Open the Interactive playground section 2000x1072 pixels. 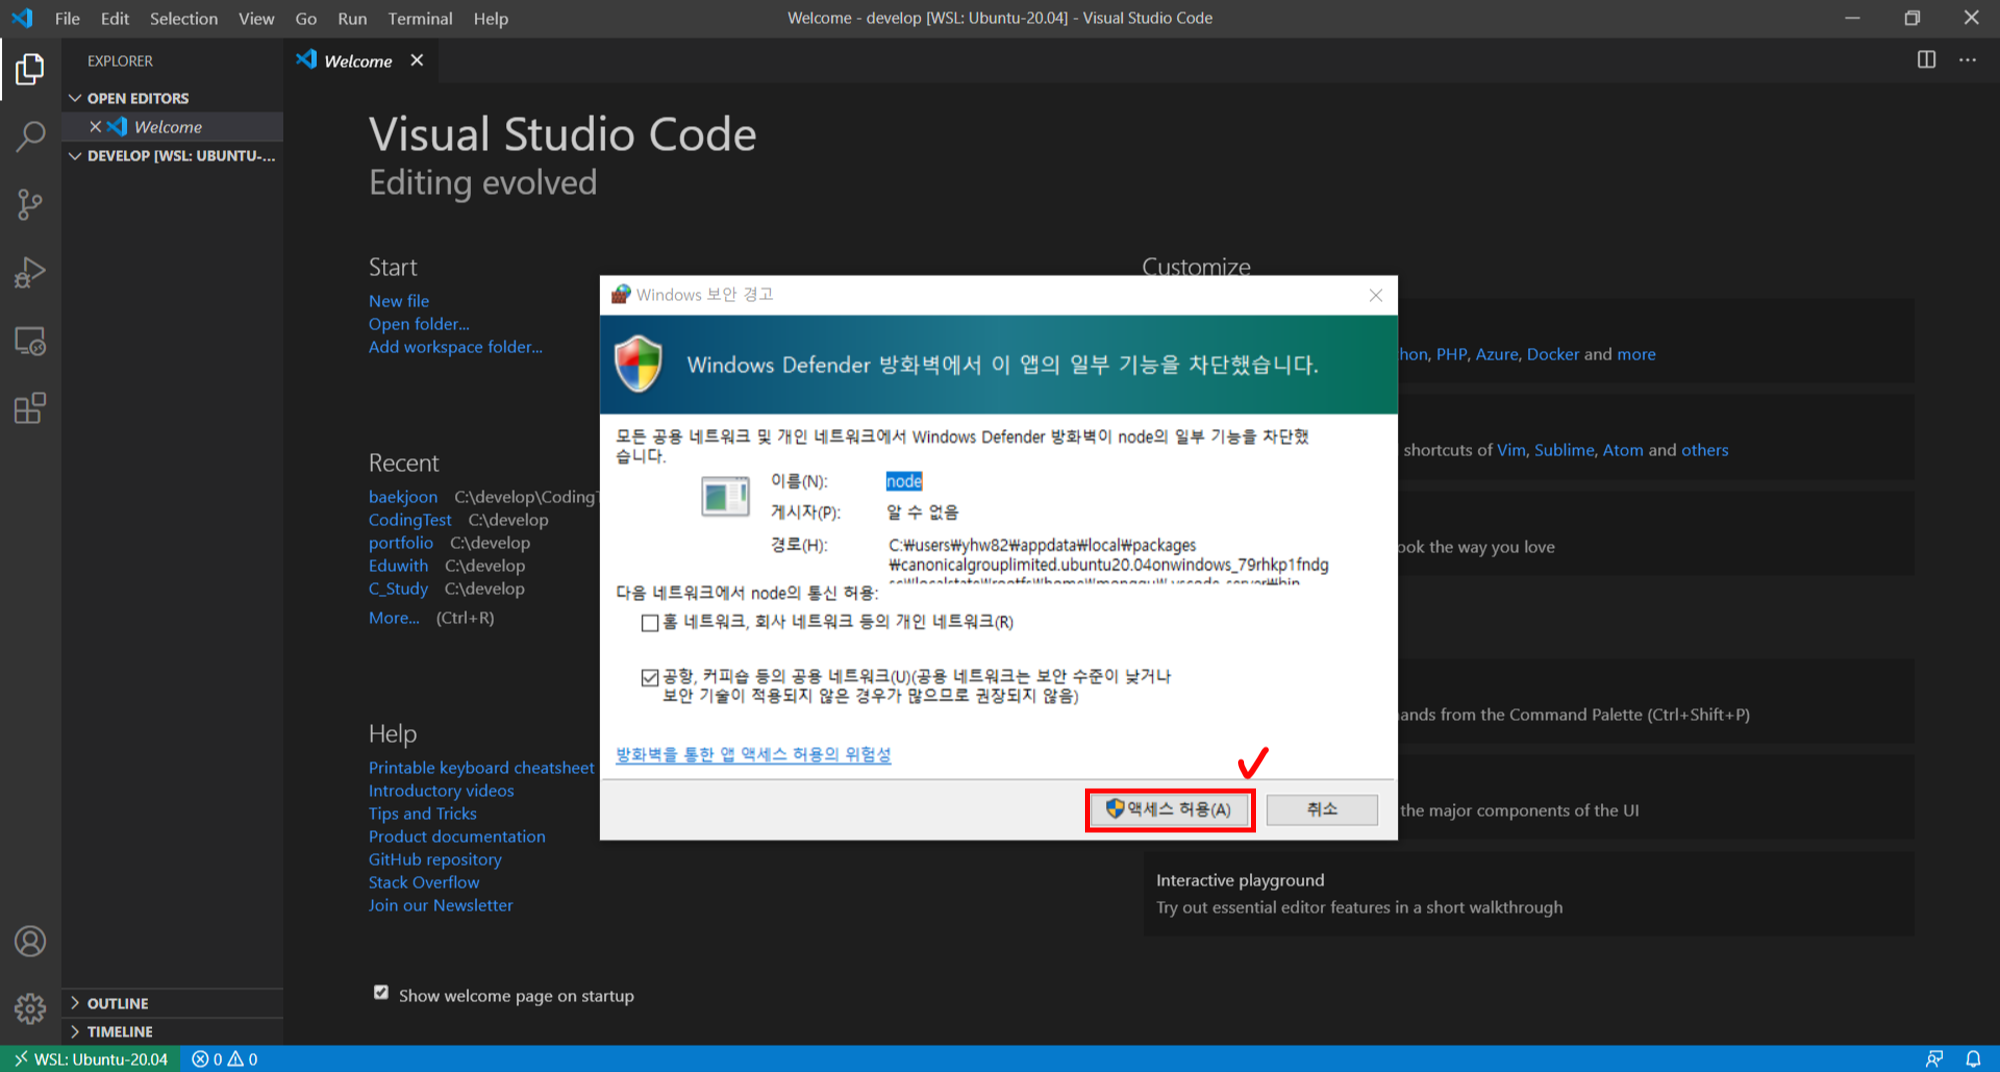[x=1528, y=894]
